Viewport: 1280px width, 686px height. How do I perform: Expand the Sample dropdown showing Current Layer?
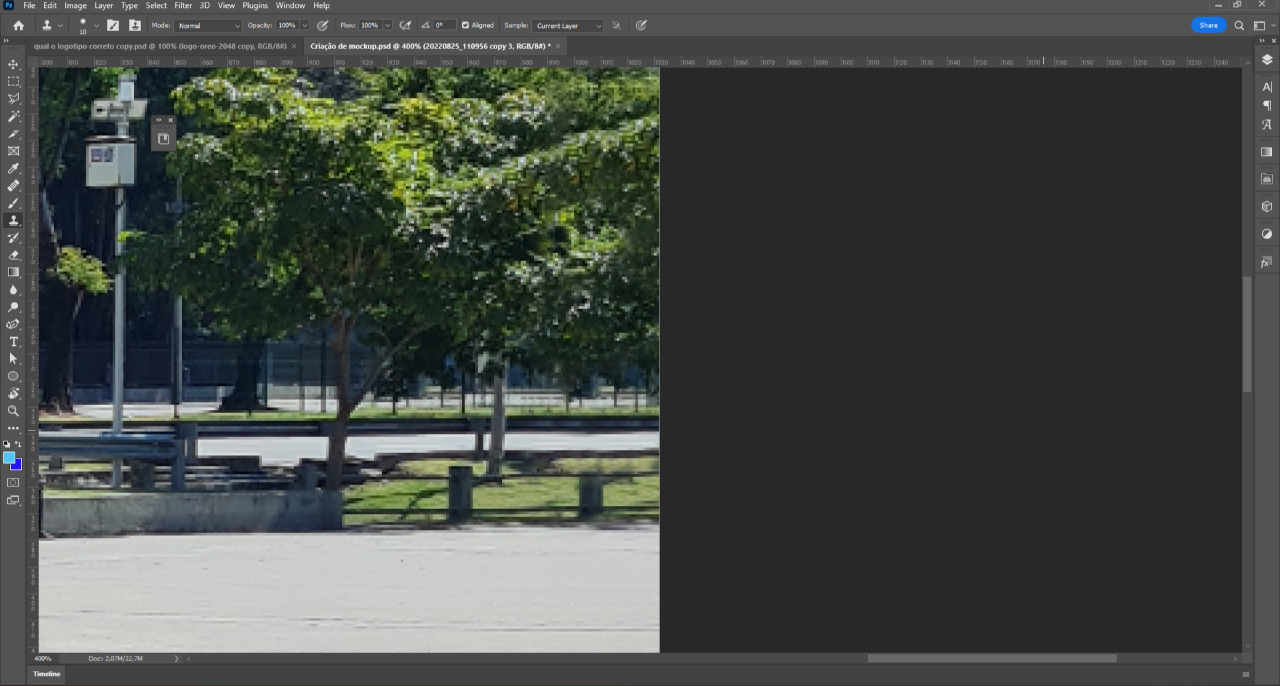pyautogui.click(x=567, y=25)
